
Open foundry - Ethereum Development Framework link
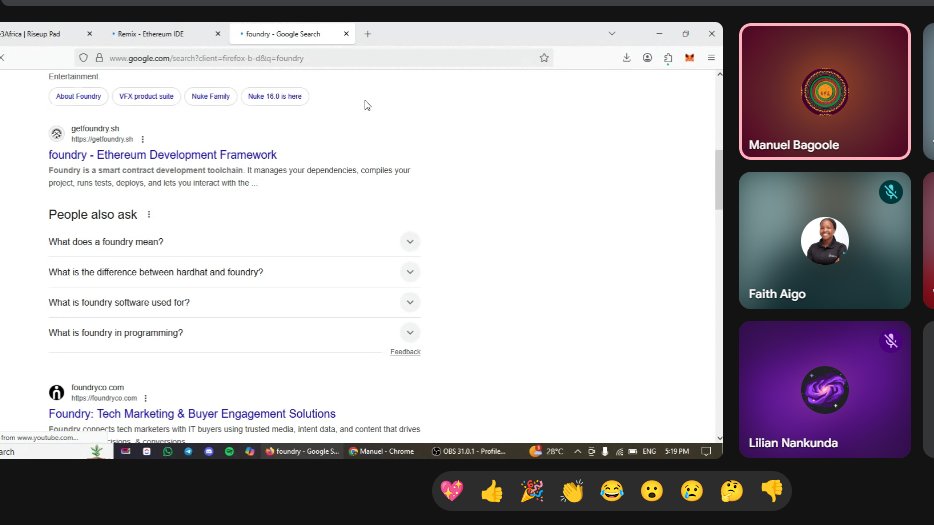163,155
